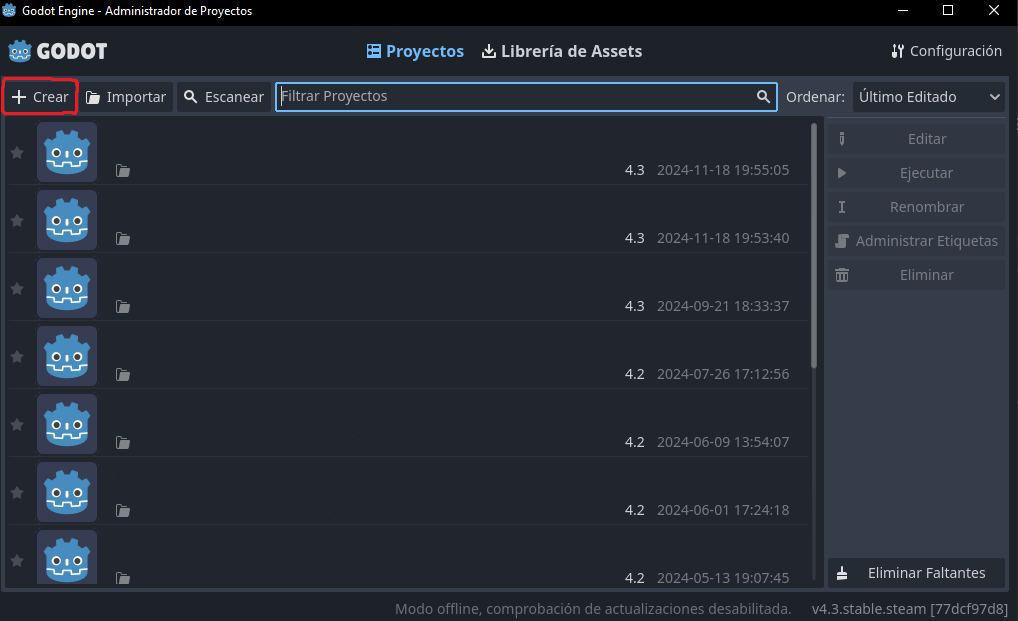Click the Eliminar button
Screen dimensions: 1018x621
pyautogui.click(x=916, y=275)
